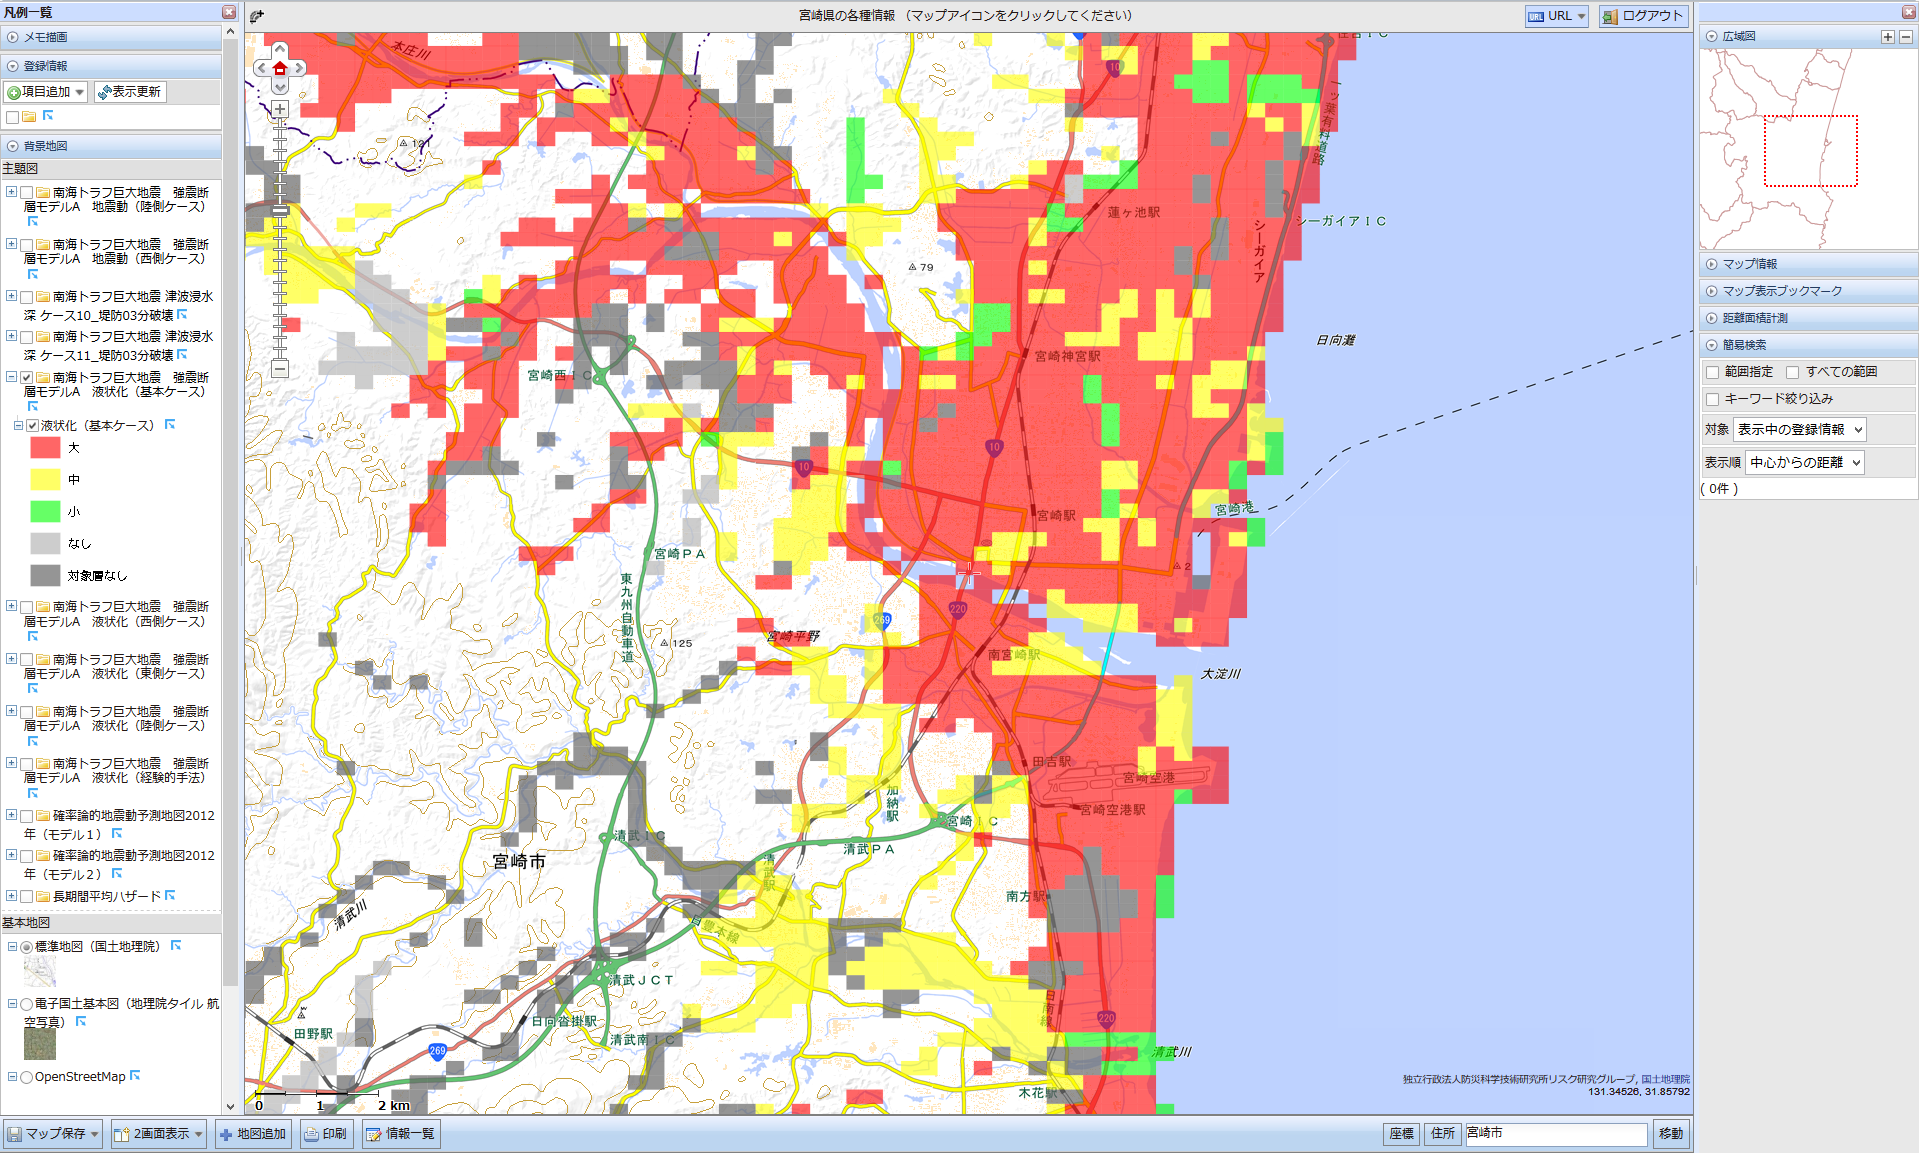The height and width of the screenshot is (1153, 1919).
Task: Click the red home icon in pan control
Action: (x=280, y=68)
